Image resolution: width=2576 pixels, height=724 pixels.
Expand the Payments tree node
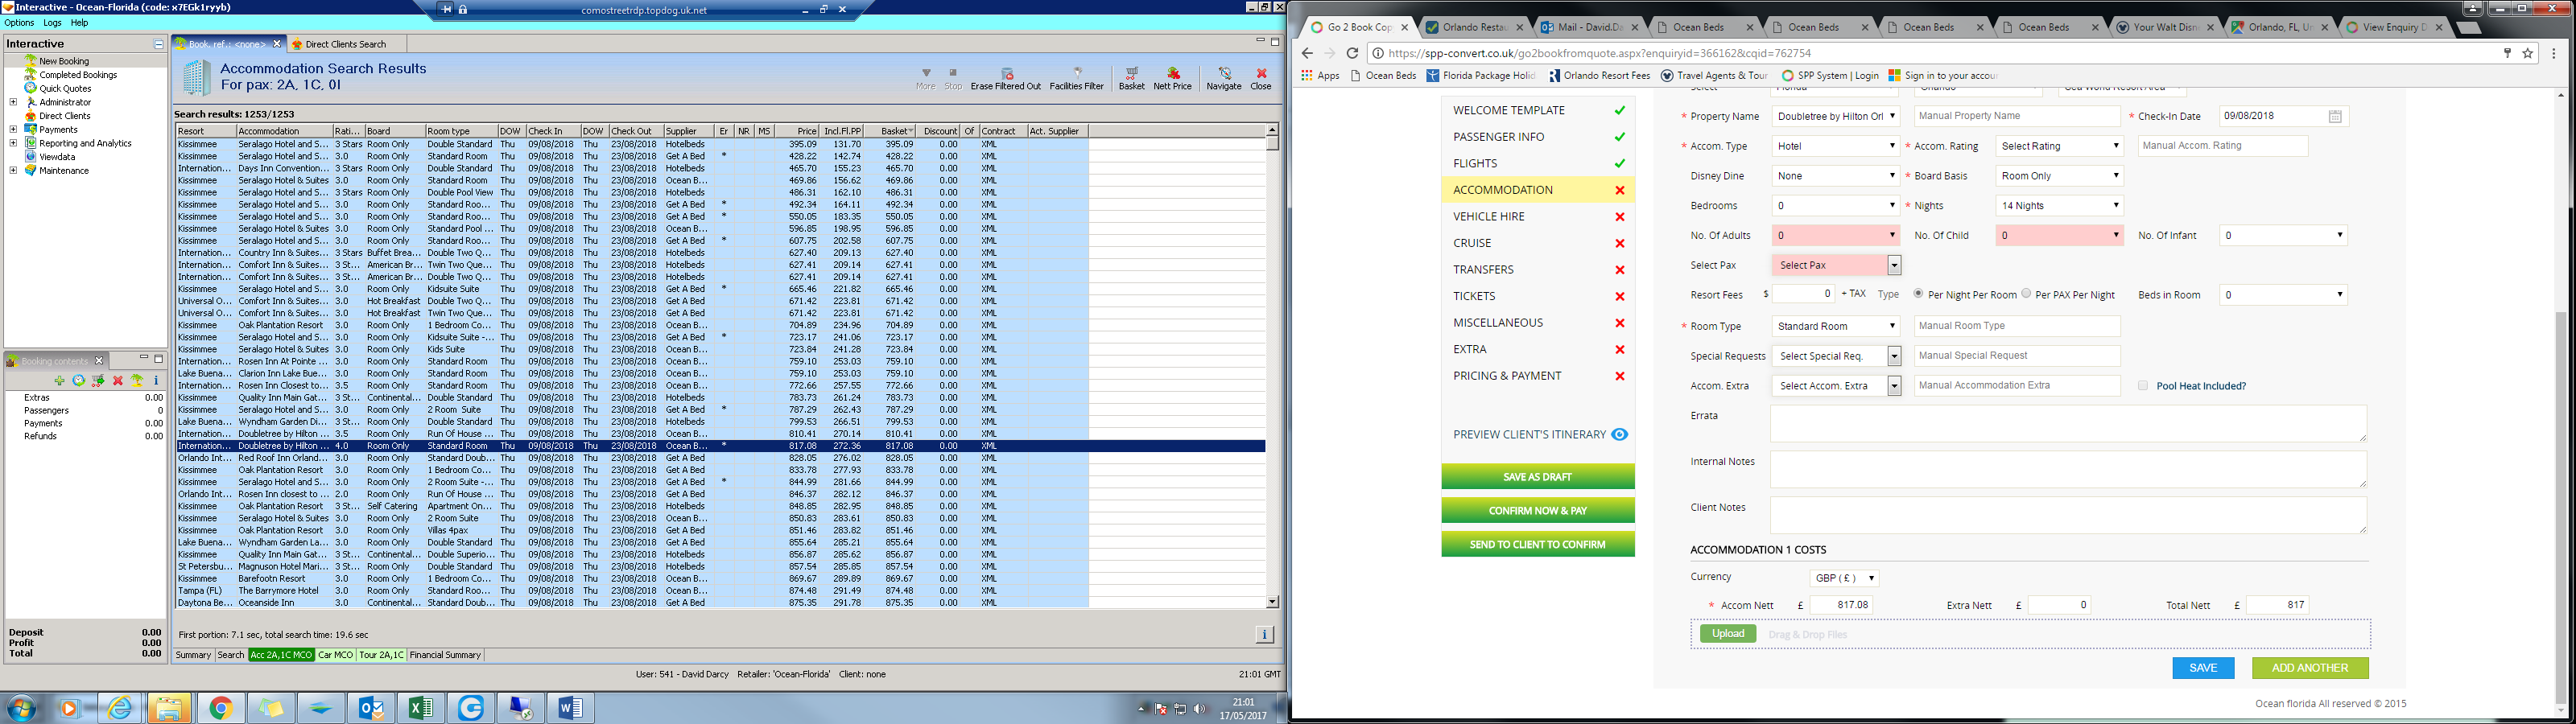pyautogui.click(x=13, y=129)
